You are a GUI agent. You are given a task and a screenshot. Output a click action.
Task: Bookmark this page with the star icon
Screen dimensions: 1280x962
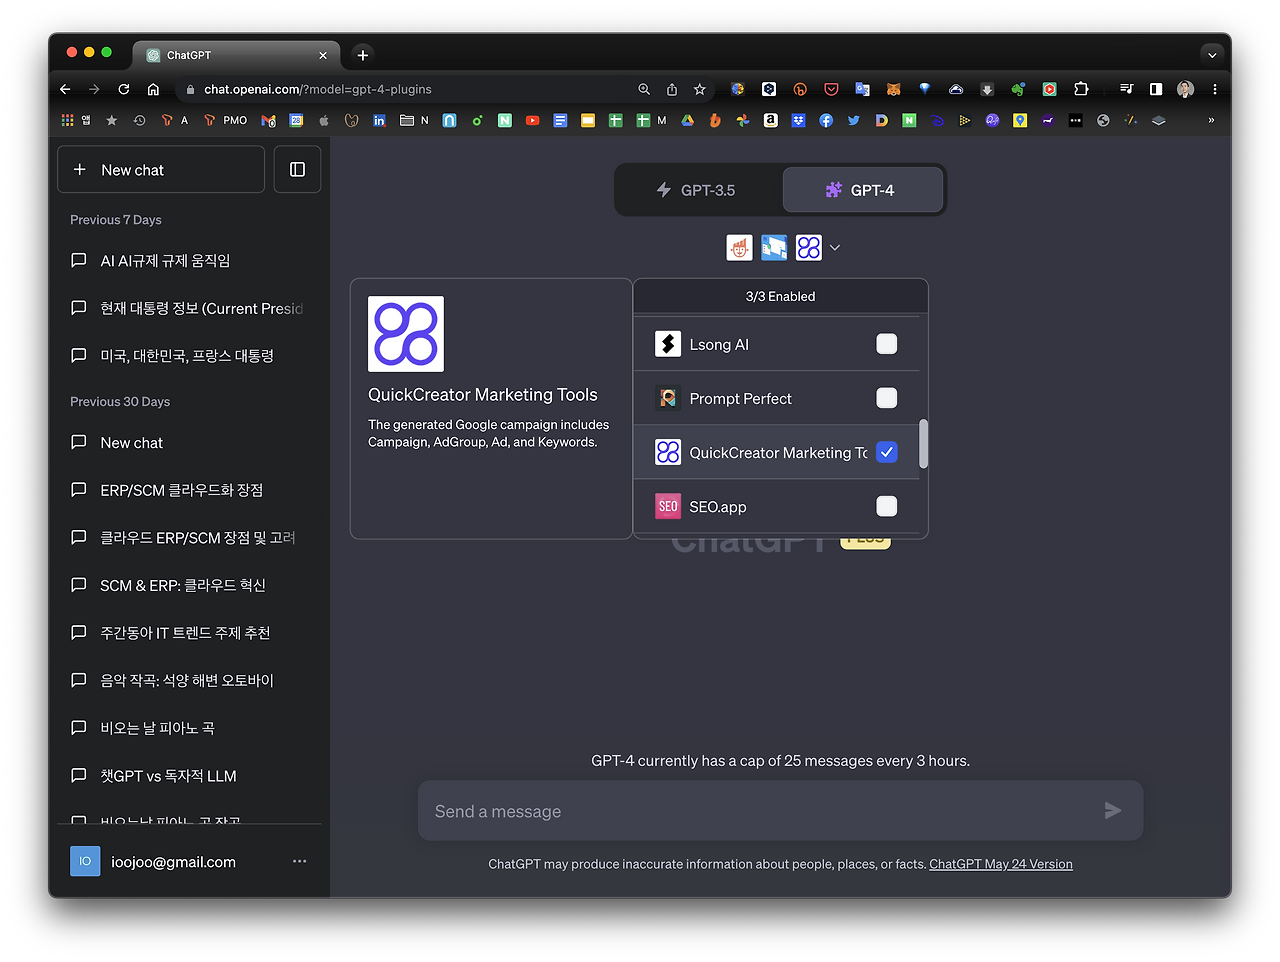coord(700,89)
